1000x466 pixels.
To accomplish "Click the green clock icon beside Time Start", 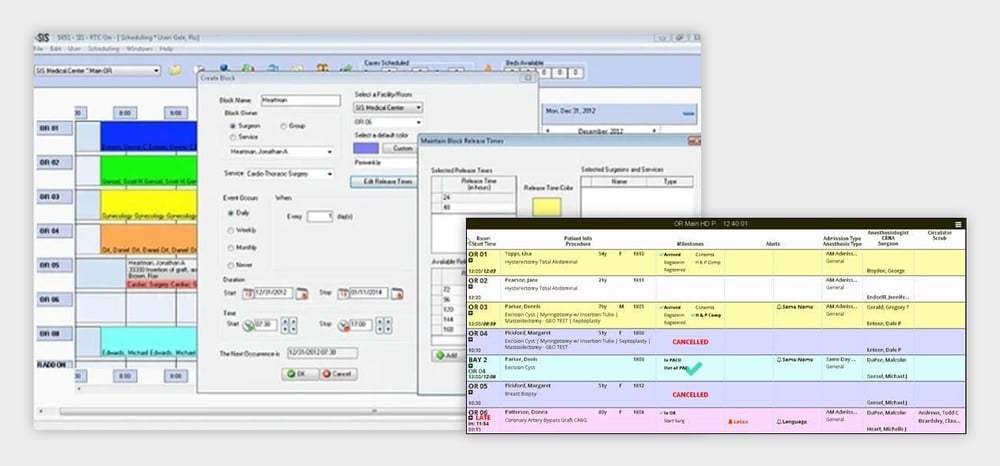I will point(248,325).
